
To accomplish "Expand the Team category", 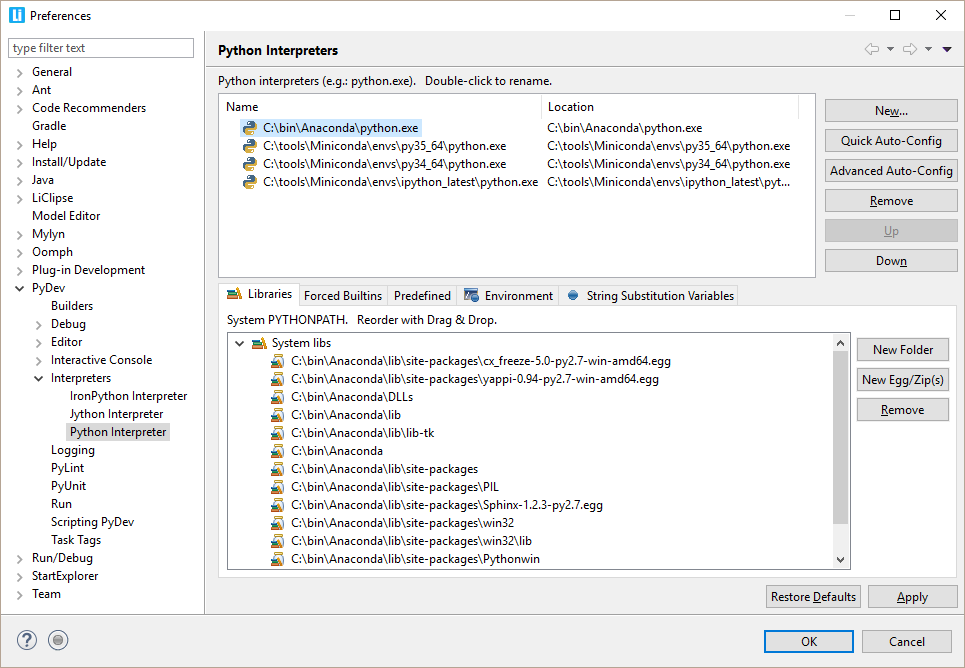I will (20, 595).
